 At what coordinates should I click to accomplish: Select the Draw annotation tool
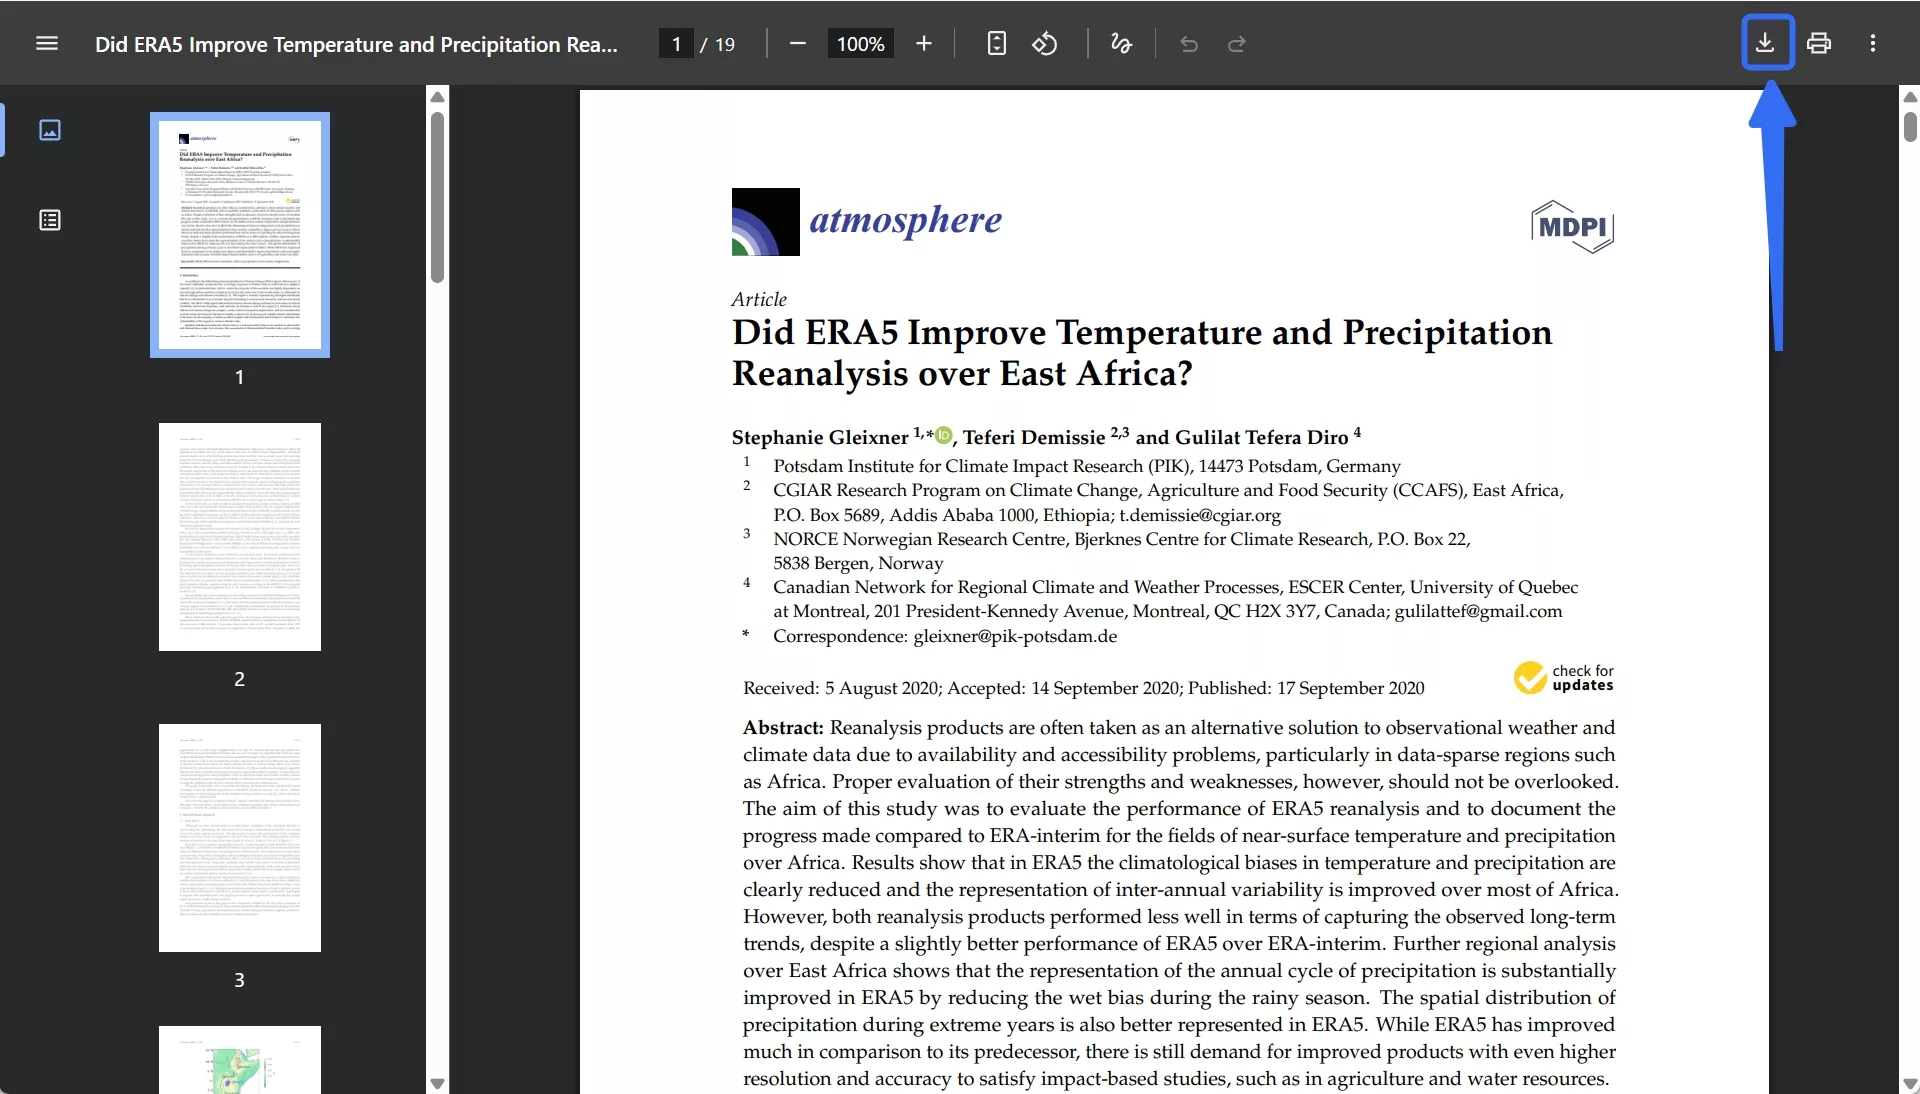(1121, 43)
